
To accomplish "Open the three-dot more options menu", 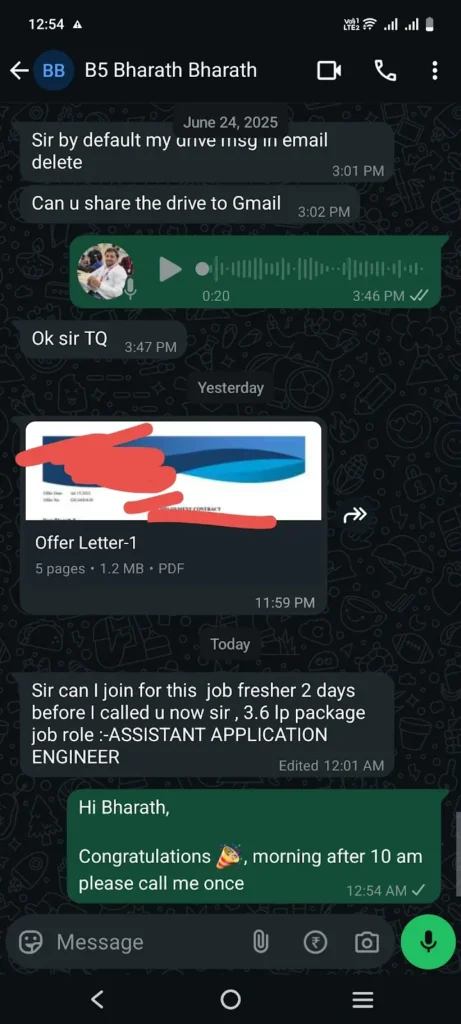I will (x=435, y=71).
